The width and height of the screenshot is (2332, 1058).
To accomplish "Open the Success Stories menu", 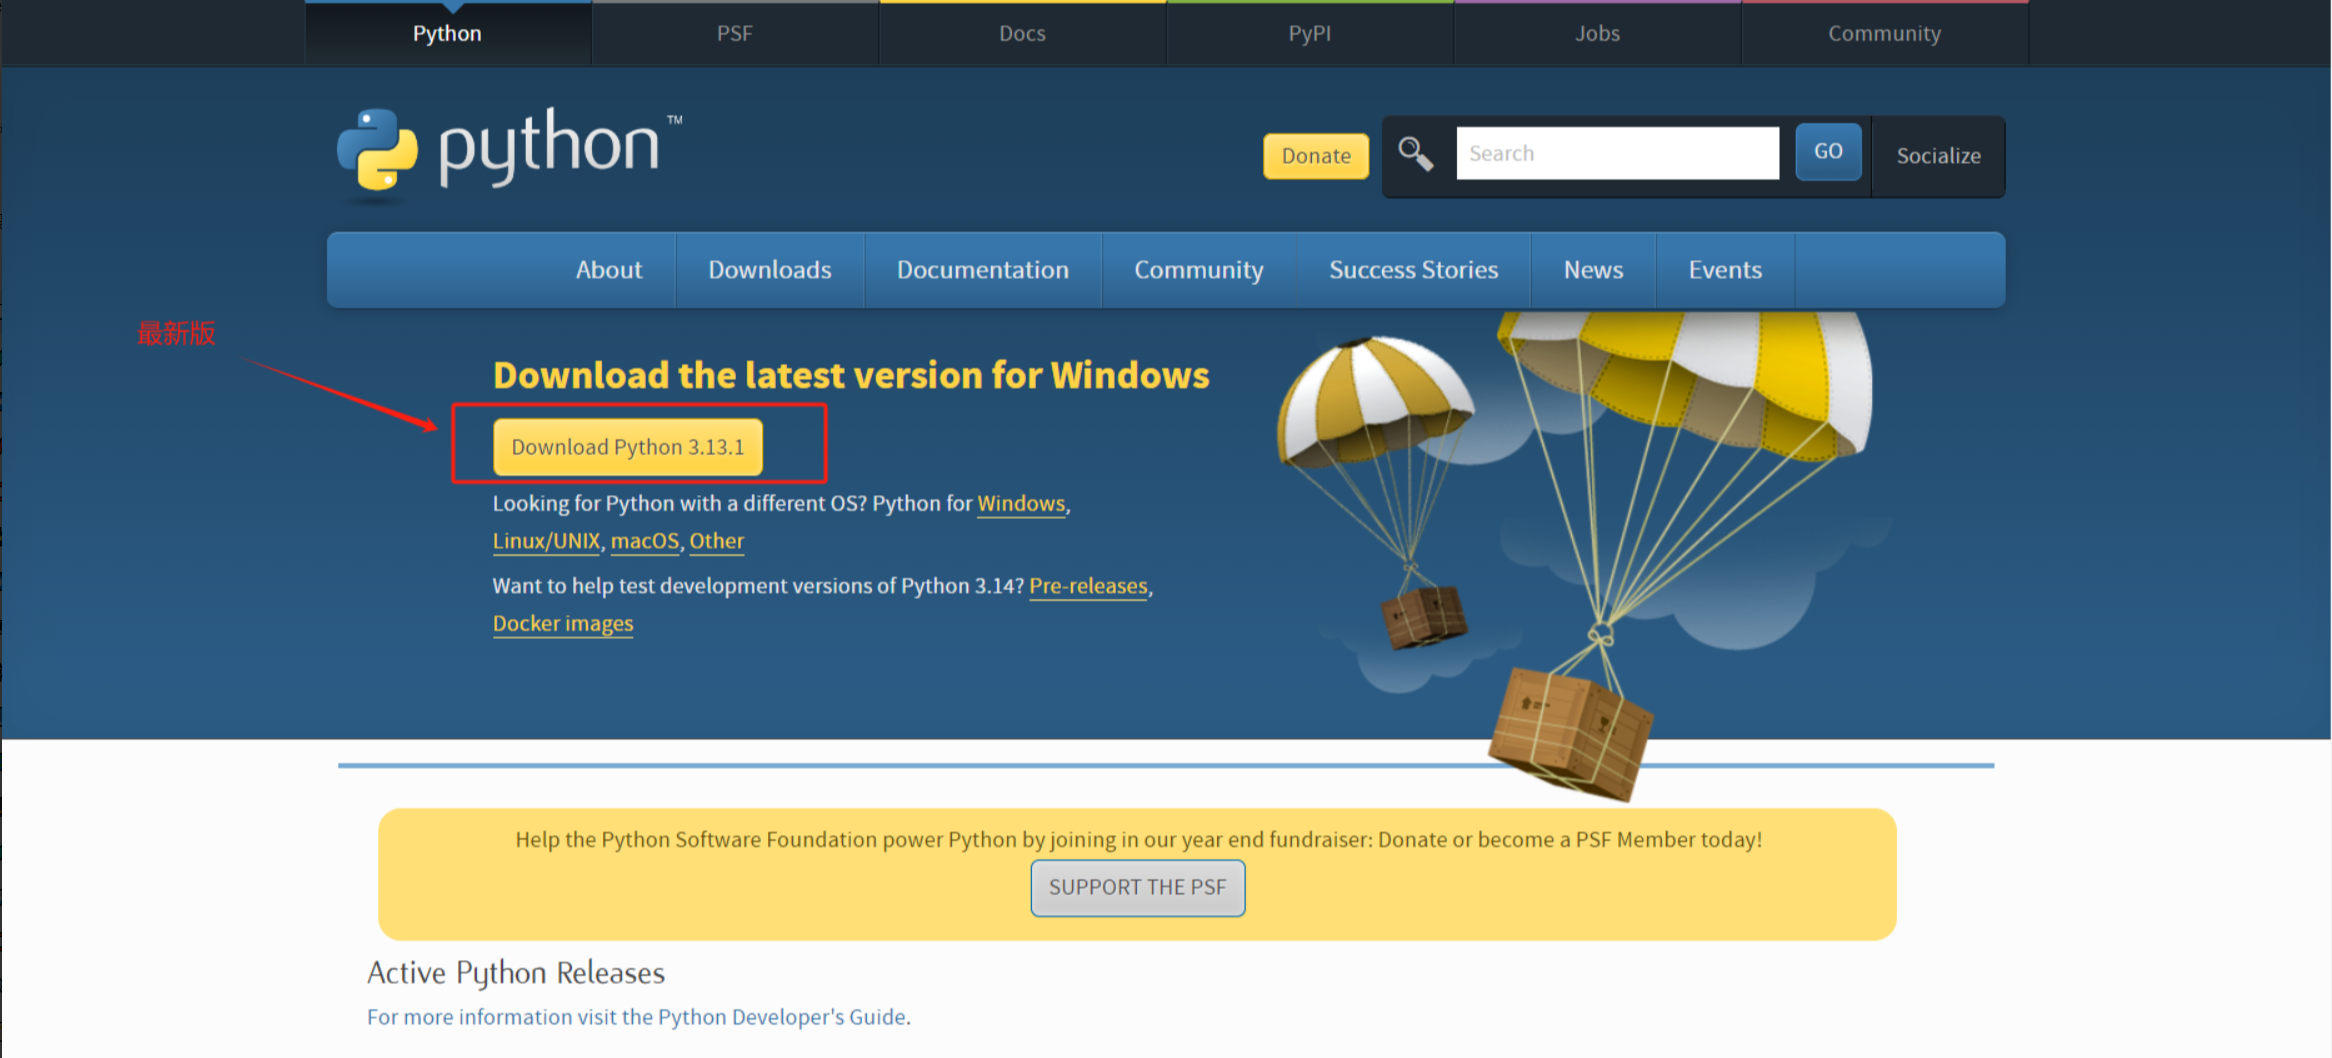I will 1413,270.
